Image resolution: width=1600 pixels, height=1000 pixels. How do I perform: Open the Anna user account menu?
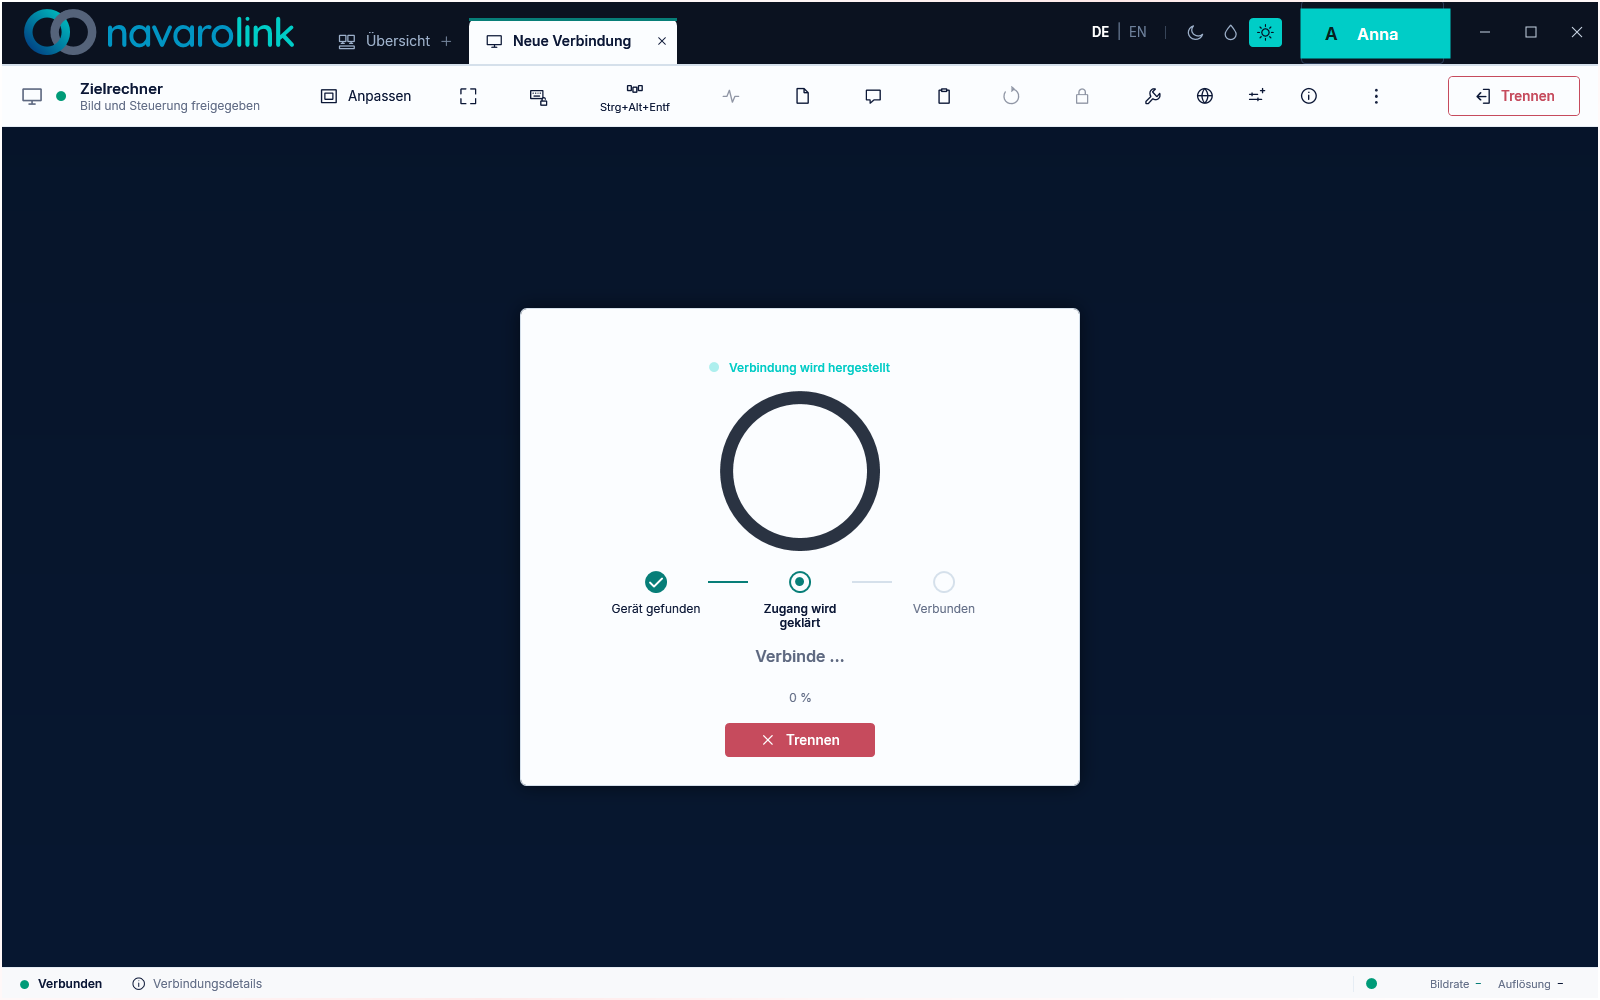click(1375, 34)
